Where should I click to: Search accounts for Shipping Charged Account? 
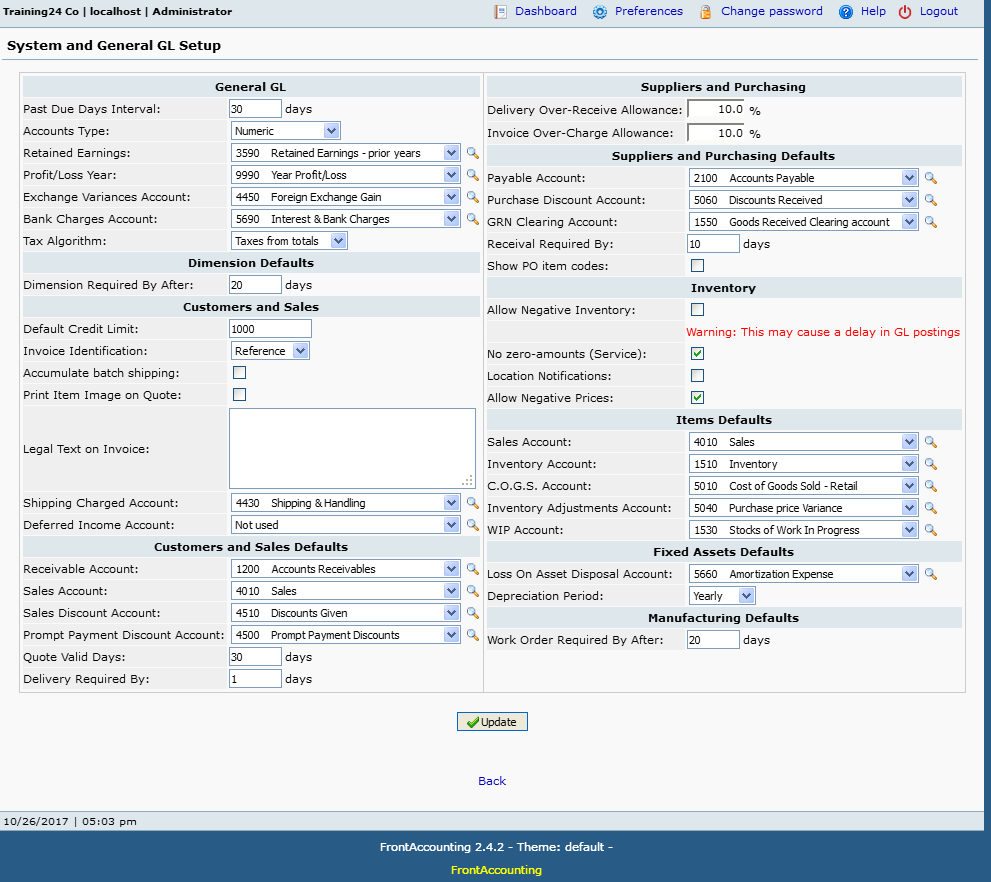pos(472,503)
